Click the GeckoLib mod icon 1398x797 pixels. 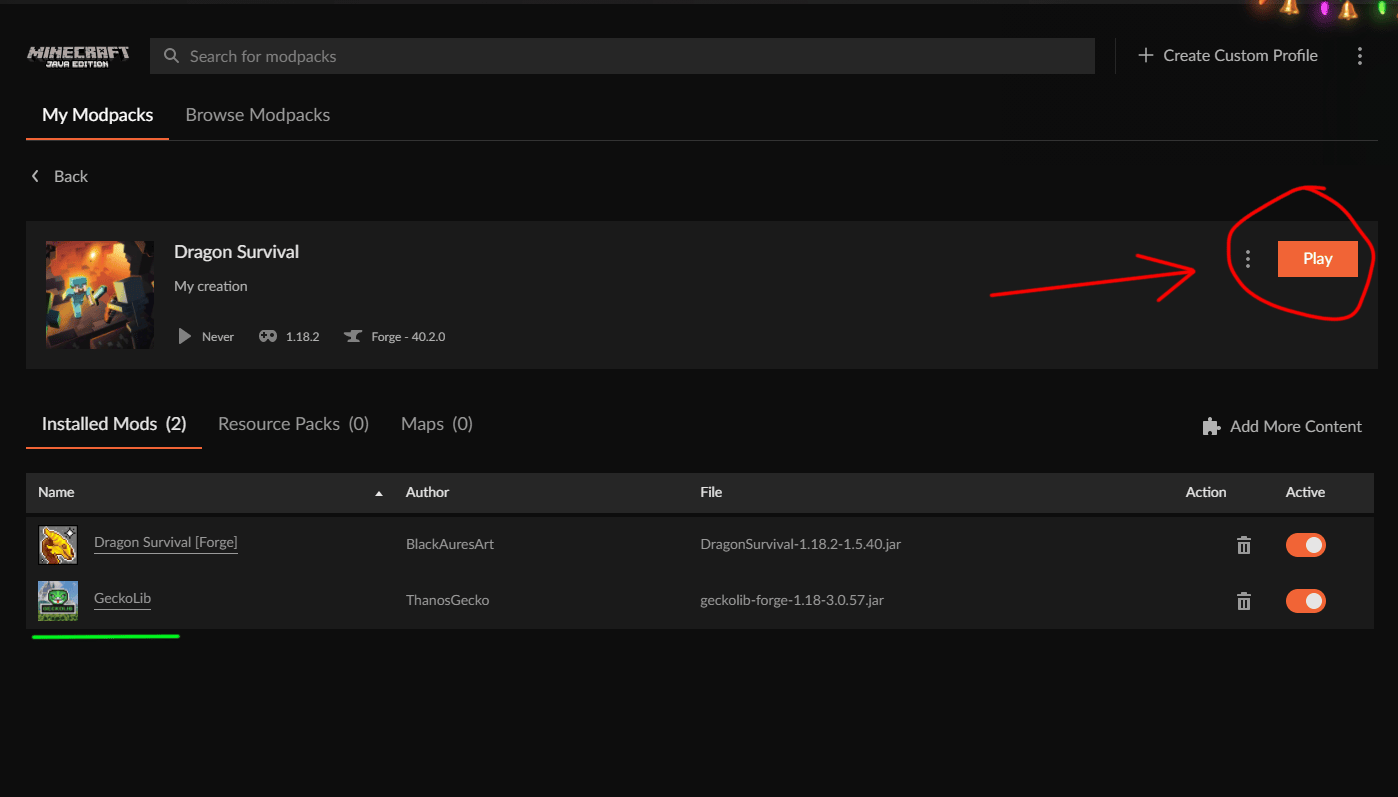(x=58, y=601)
